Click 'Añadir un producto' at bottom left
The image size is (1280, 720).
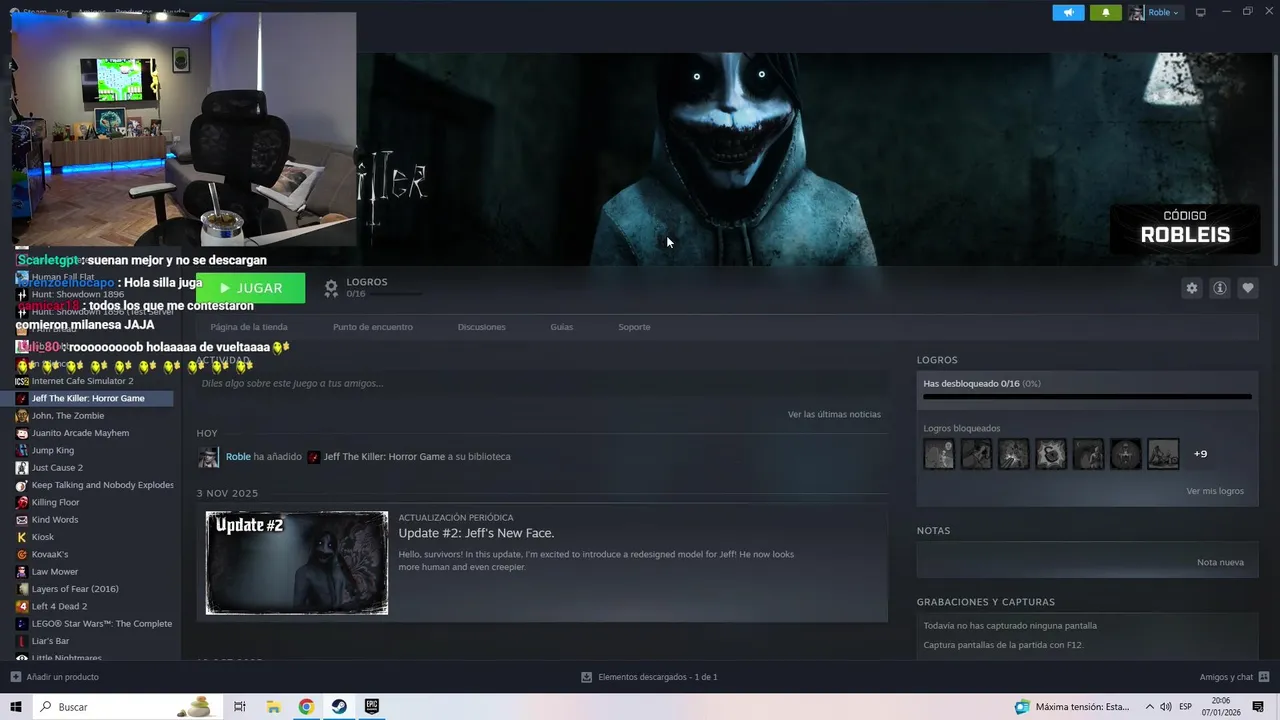[55, 677]
